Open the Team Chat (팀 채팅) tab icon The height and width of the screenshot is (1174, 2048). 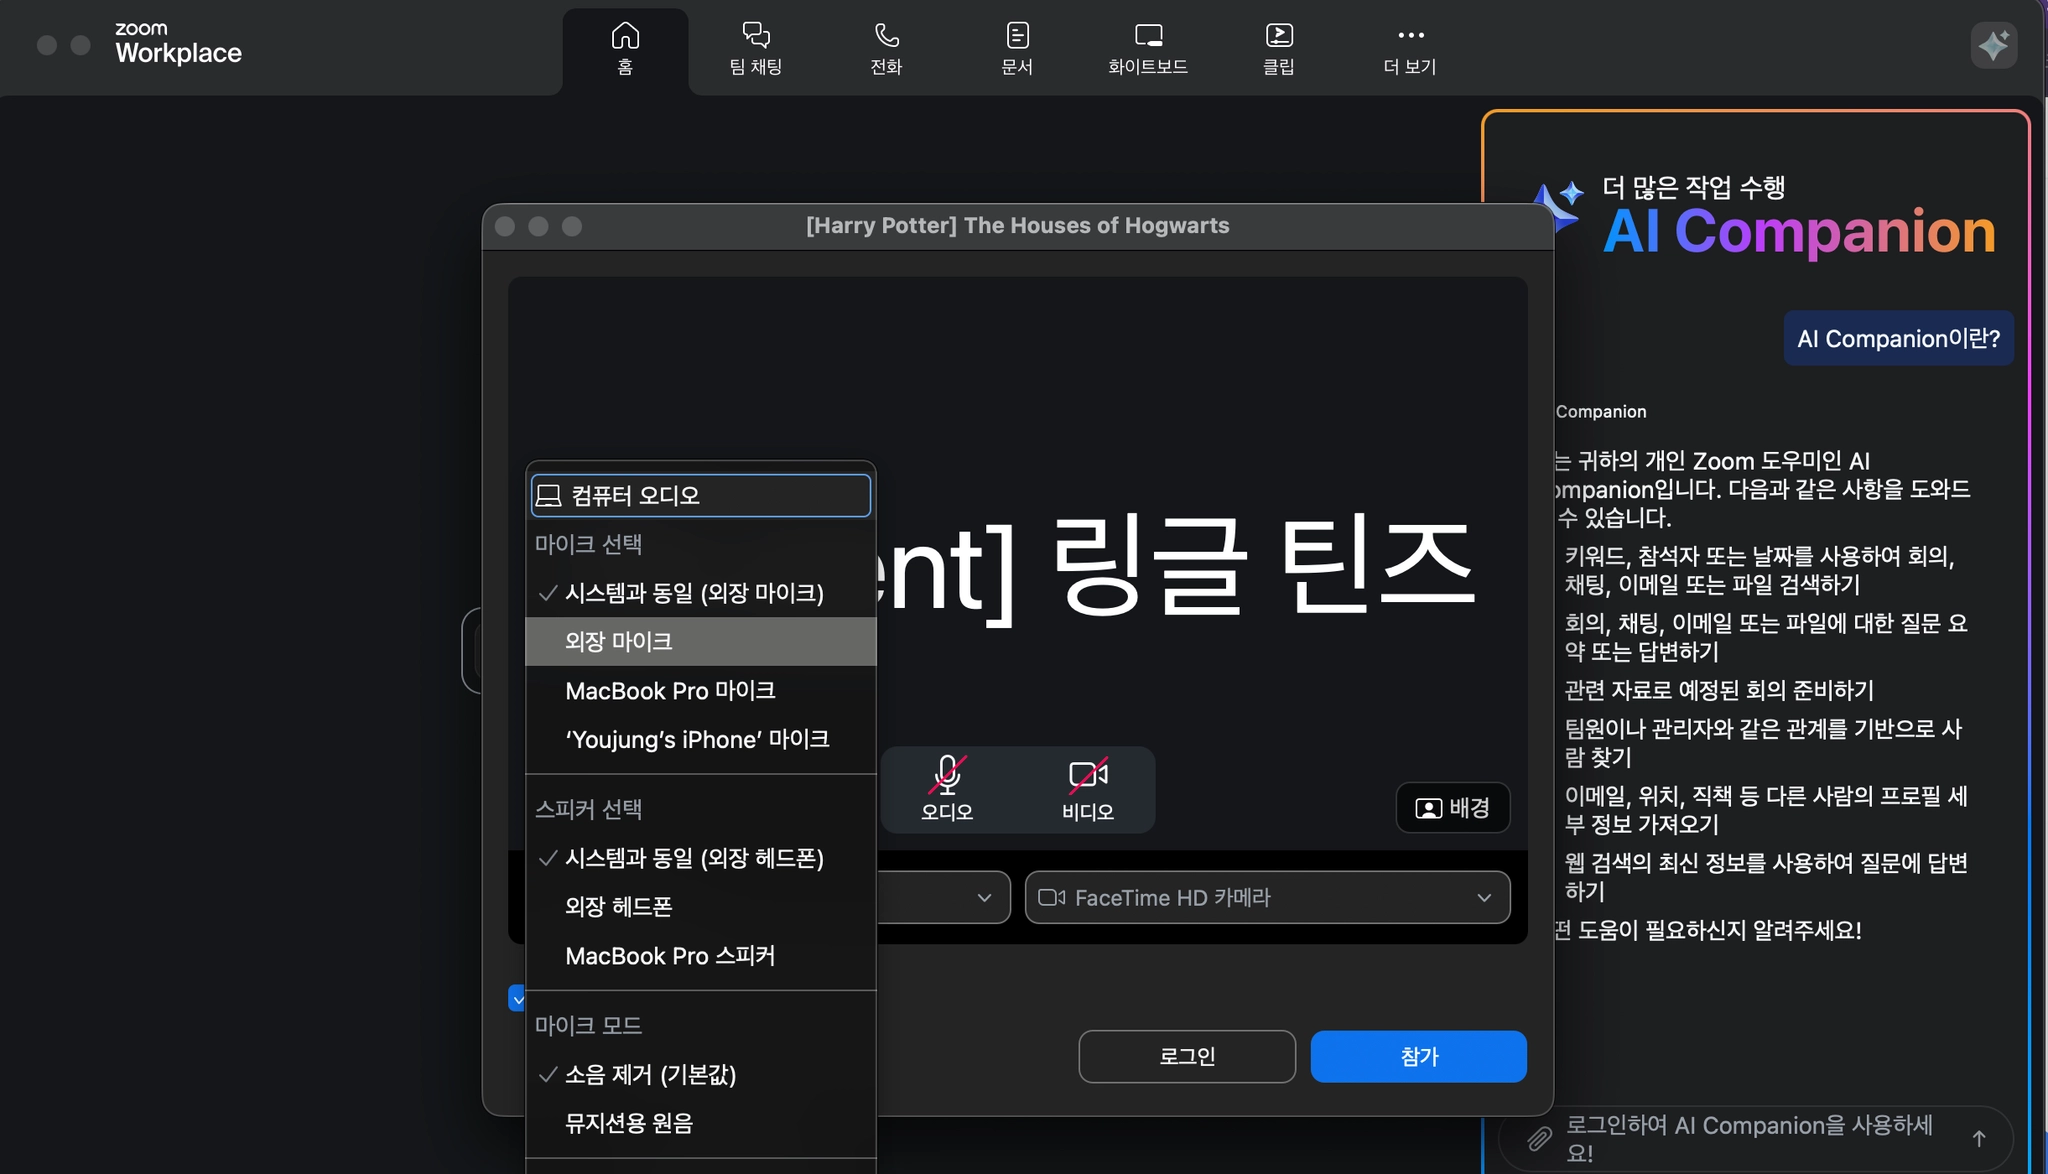[x=755, y=36]
